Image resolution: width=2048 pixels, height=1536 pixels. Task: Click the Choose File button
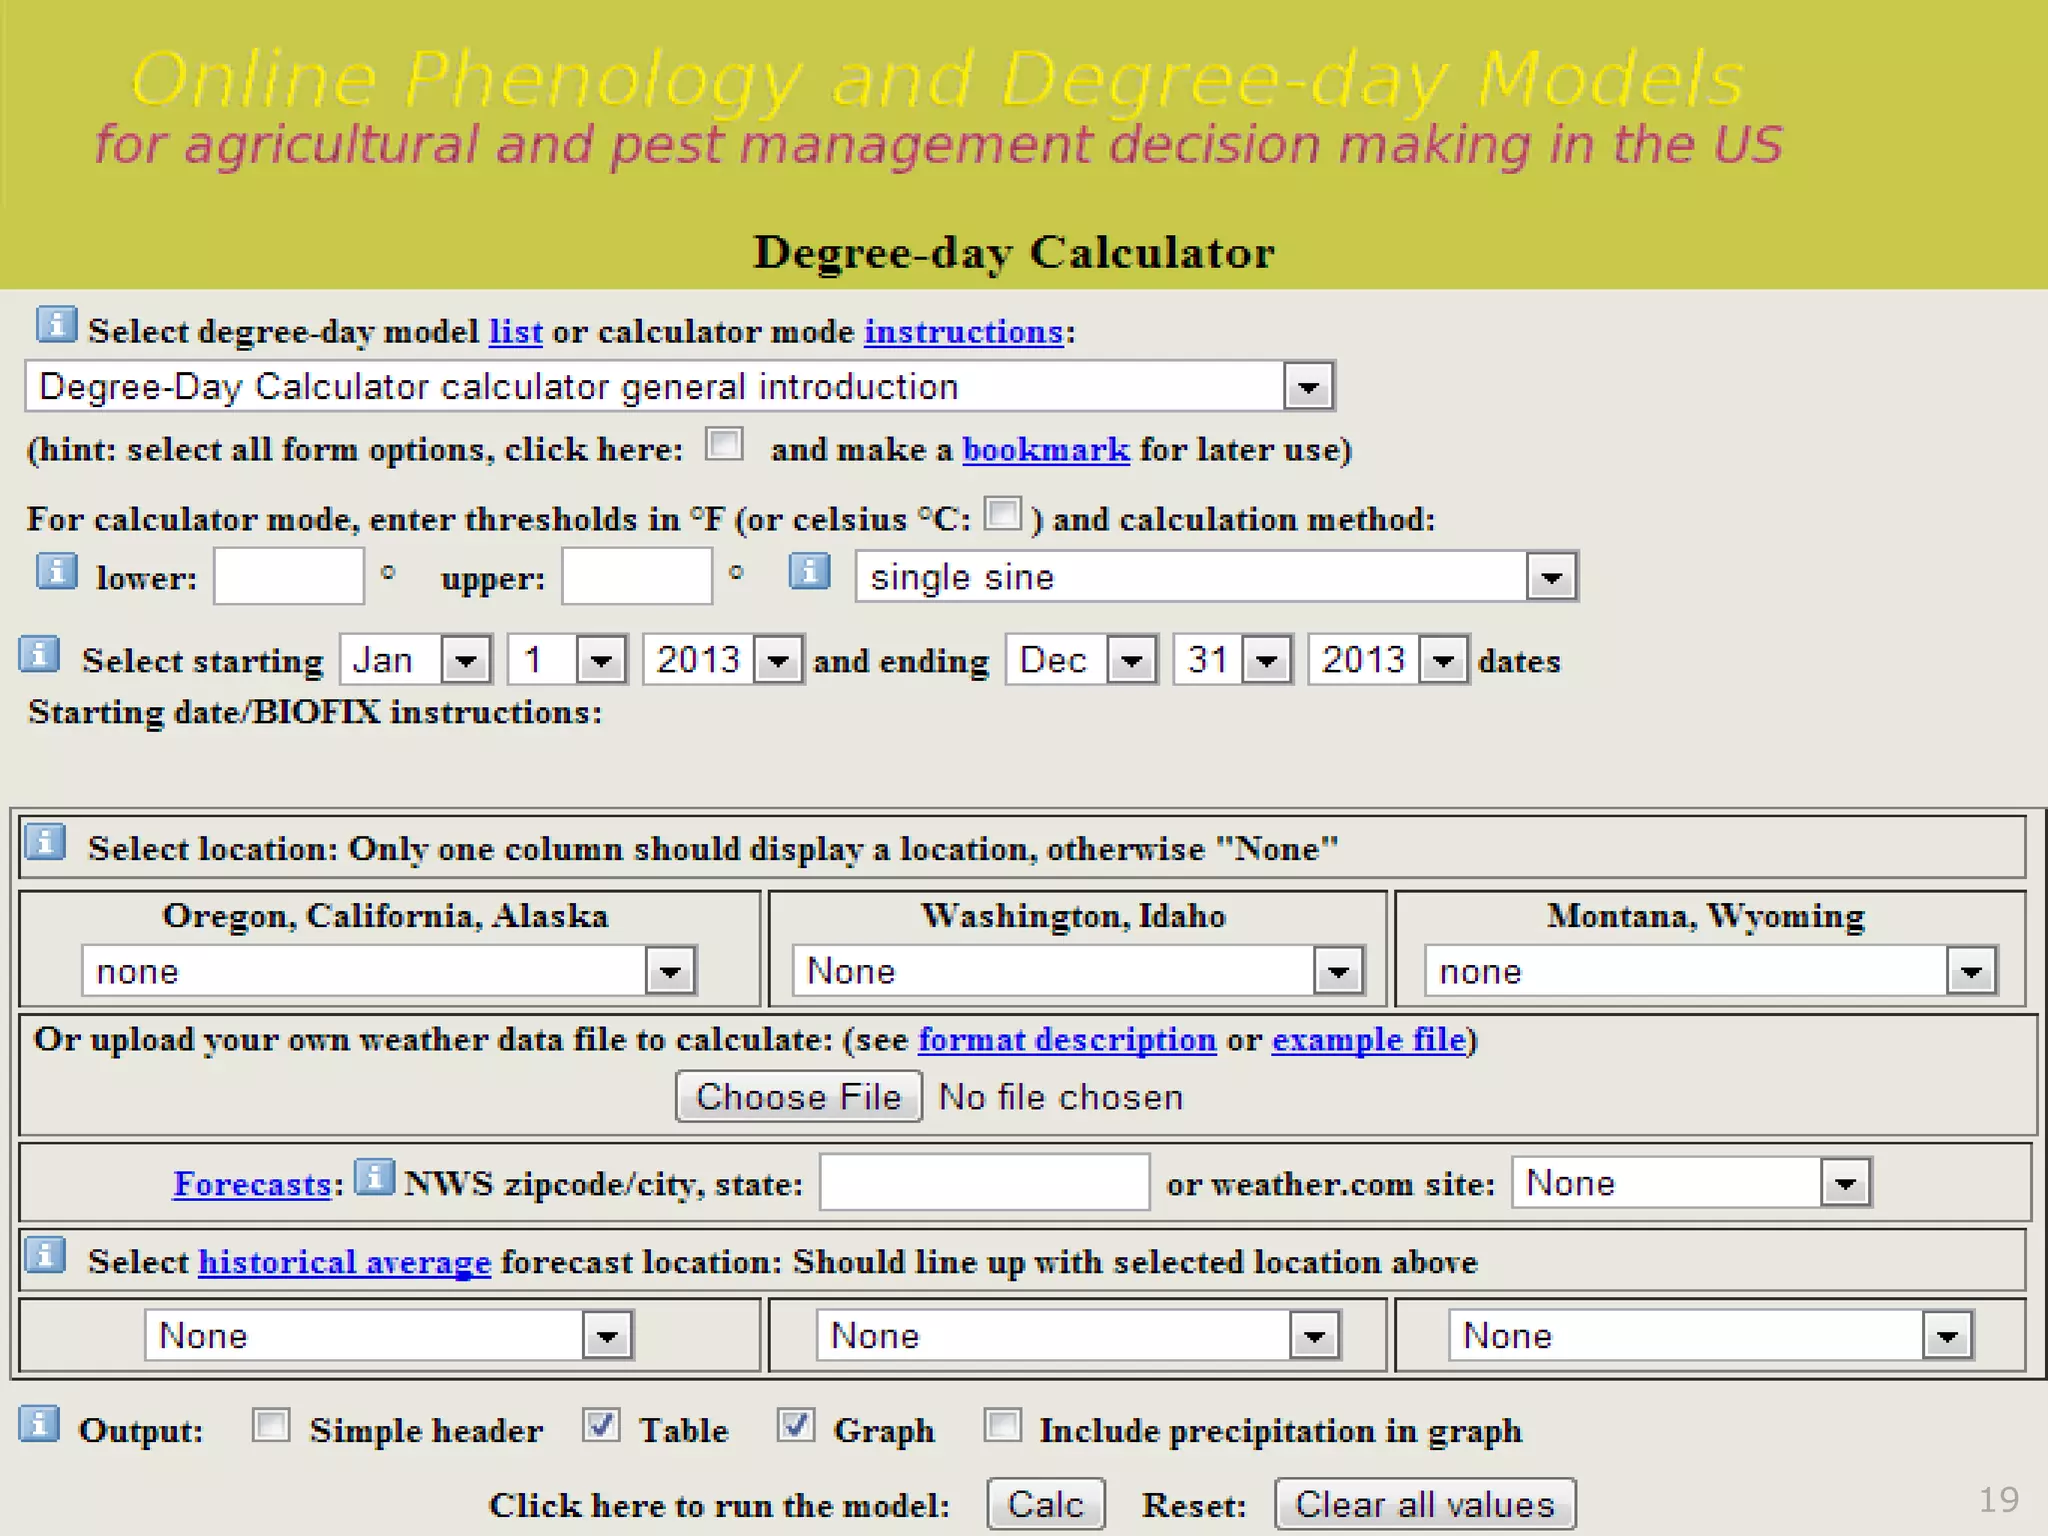pyautogui.click(x=798, y=1097)
